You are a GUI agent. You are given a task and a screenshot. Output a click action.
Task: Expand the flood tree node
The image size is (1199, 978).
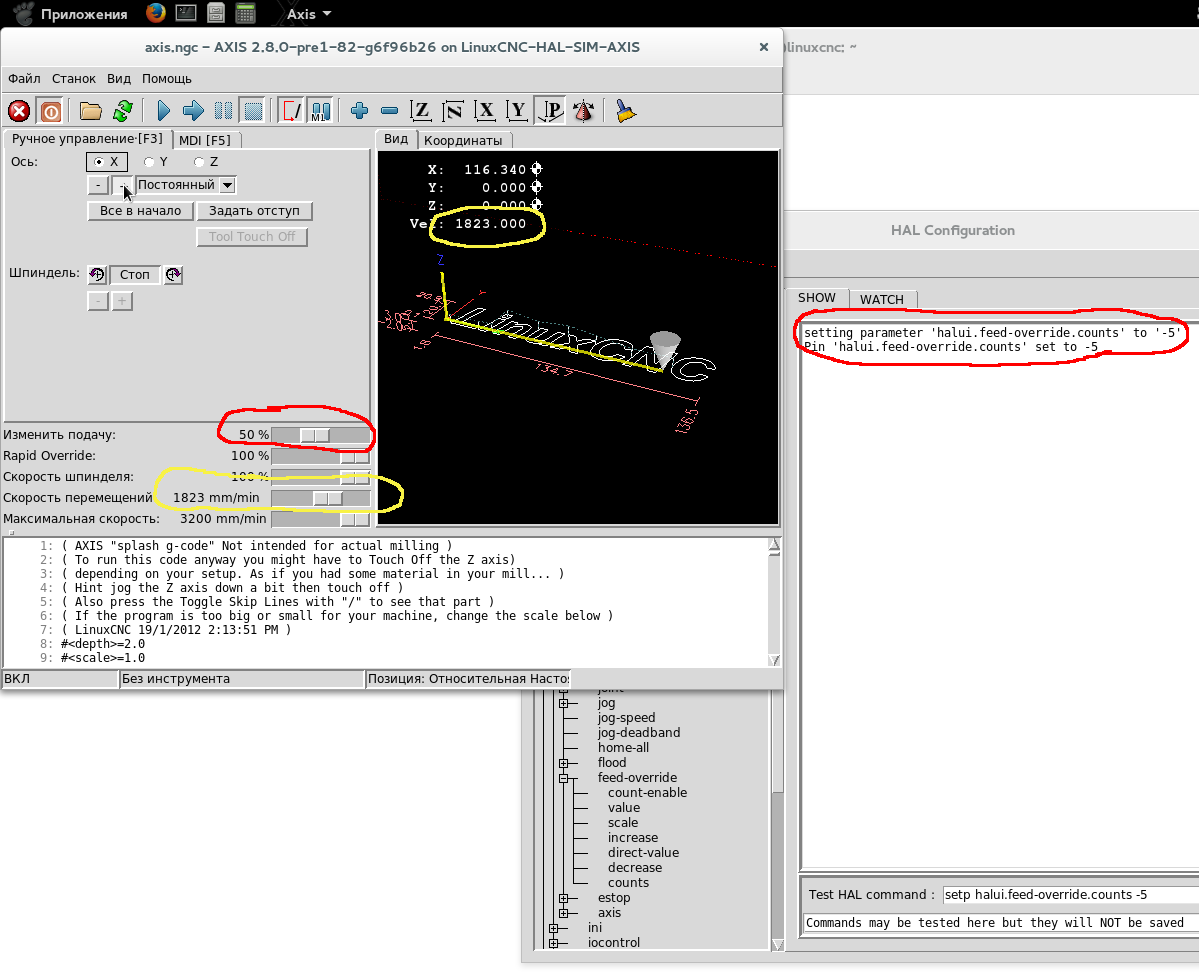(x=564, y=763)
